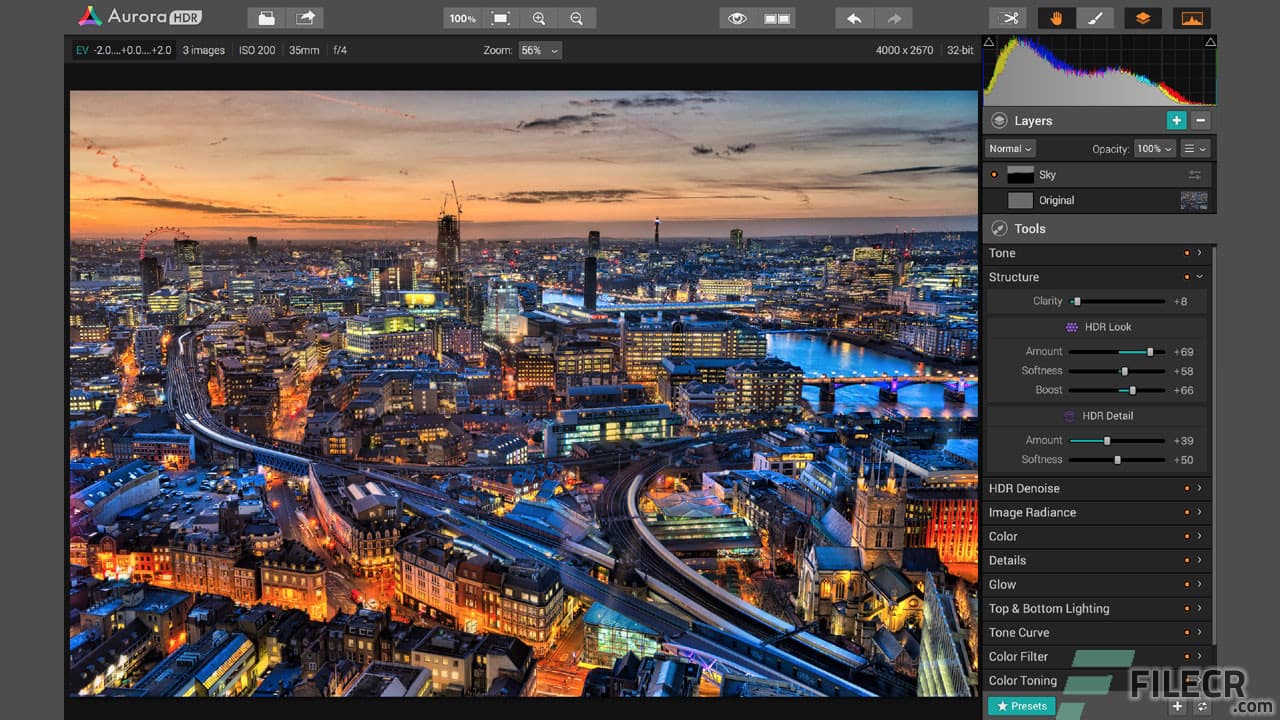The width and height of the screenshot is (1280, 720).
Task: Click the Export image icon
Action: pyautogui.click(x=304, y=17)
